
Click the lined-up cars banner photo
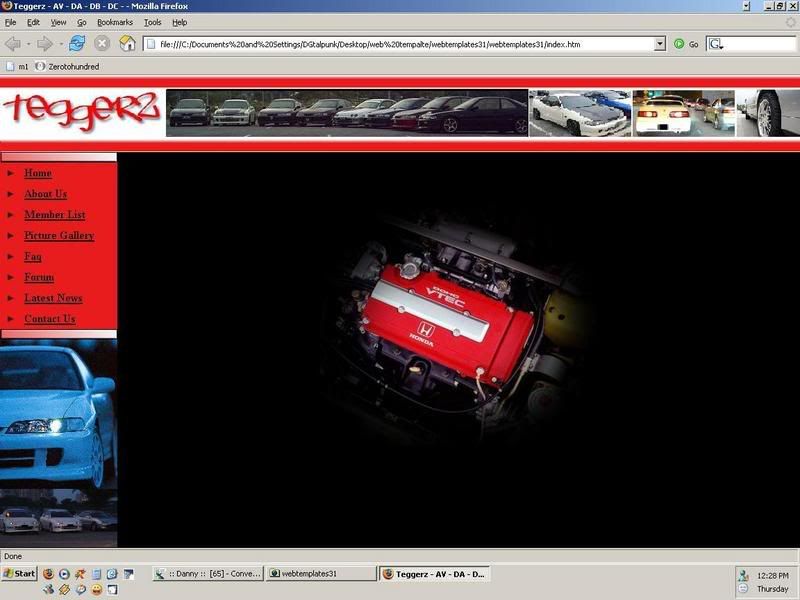347,113
